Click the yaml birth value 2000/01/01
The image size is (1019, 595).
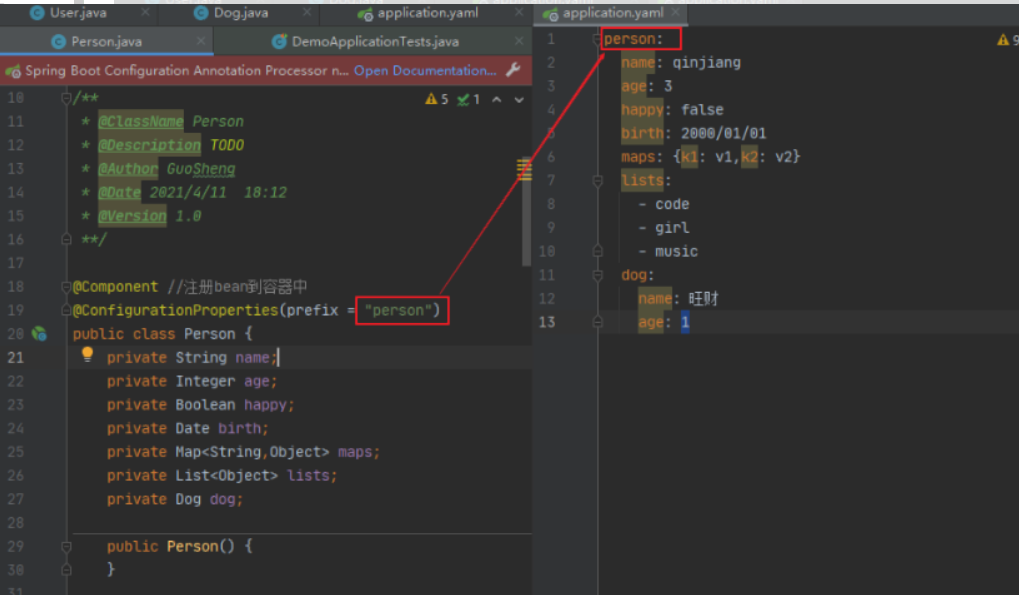[723, 134]
